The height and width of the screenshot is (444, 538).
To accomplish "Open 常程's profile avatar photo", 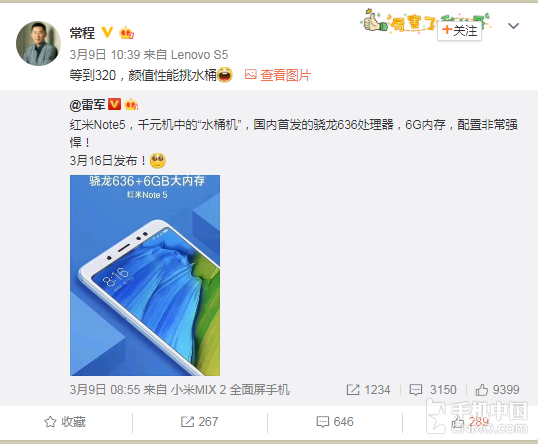I will (x=38, y=43).
